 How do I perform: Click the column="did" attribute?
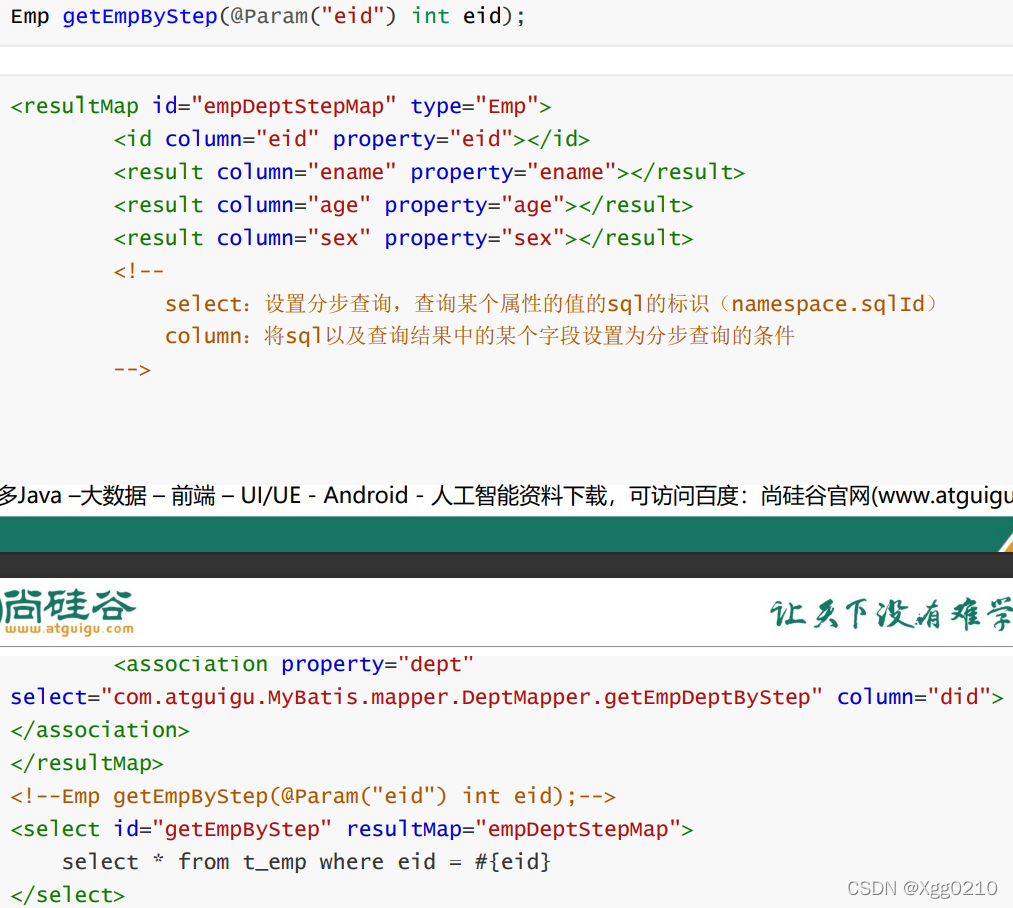tap(914, 697)
